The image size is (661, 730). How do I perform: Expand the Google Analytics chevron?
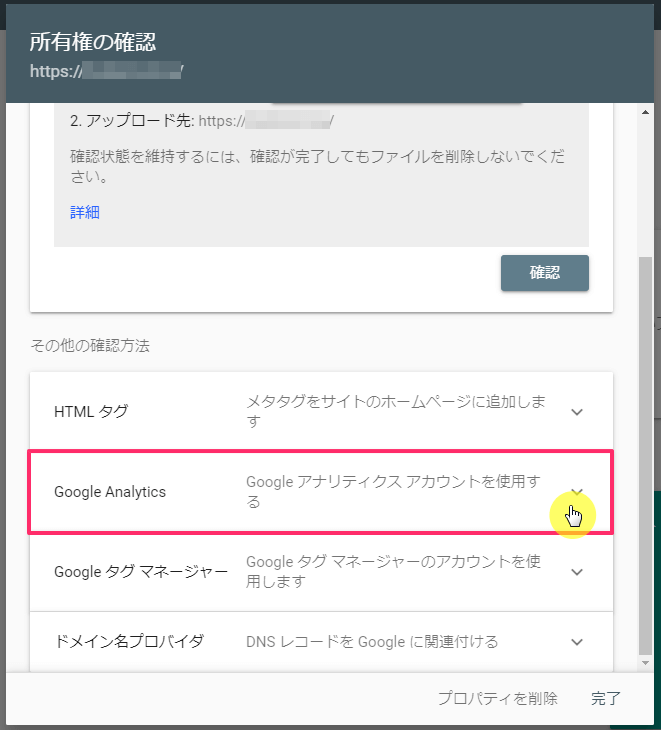pos(577,492)
